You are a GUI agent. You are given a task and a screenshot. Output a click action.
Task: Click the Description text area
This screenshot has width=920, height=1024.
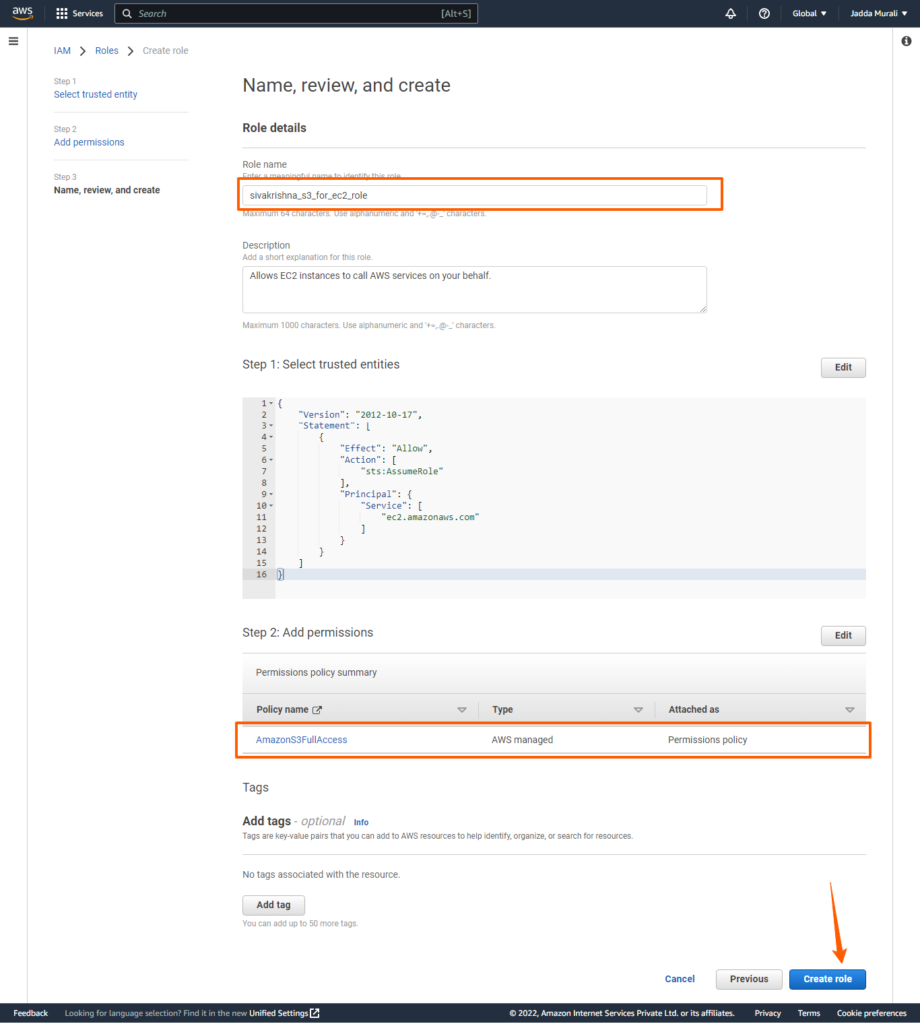tap(474, 289)
